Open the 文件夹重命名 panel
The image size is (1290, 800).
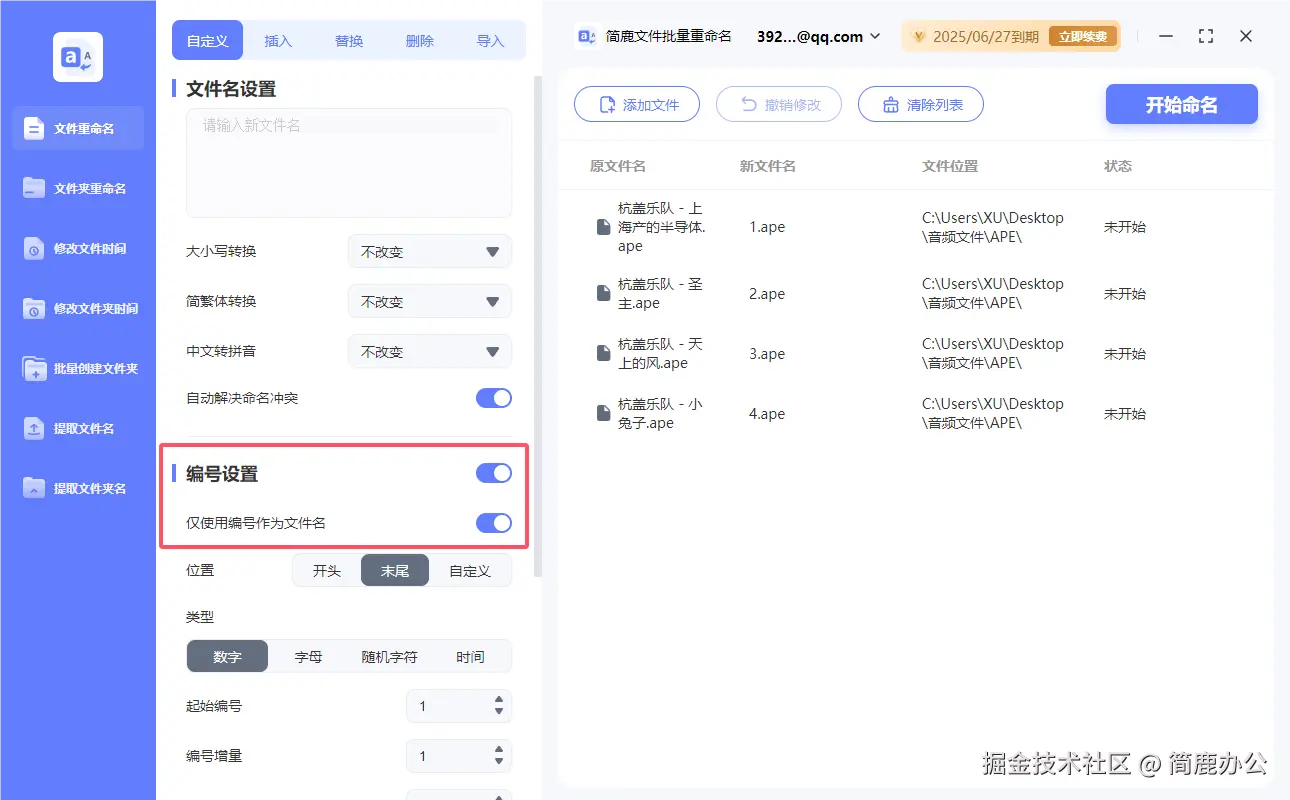(x=77, y=188)
